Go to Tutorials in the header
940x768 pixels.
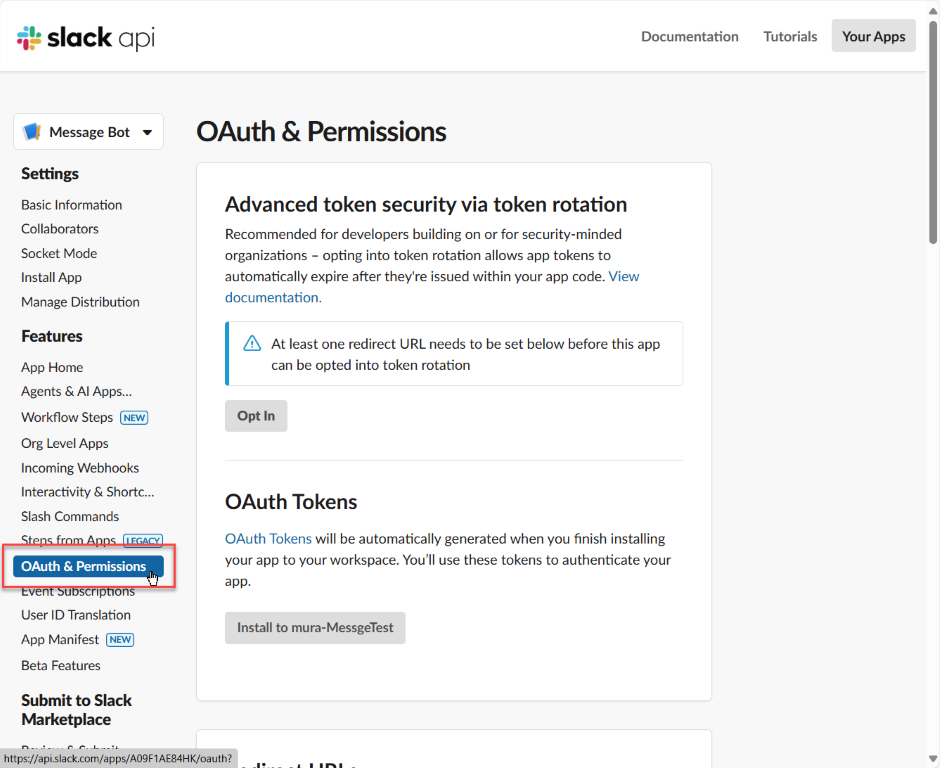point(790,36)
